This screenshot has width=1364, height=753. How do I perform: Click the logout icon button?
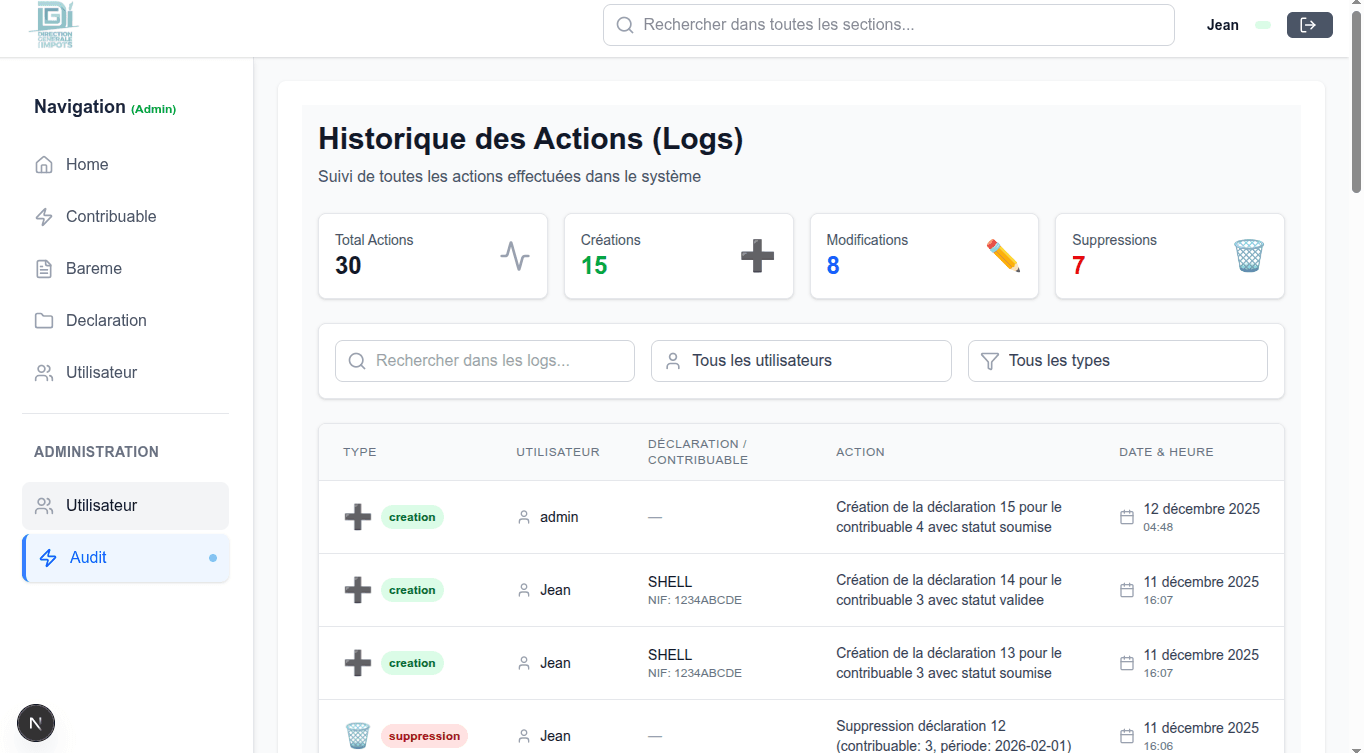point(1310,25)
